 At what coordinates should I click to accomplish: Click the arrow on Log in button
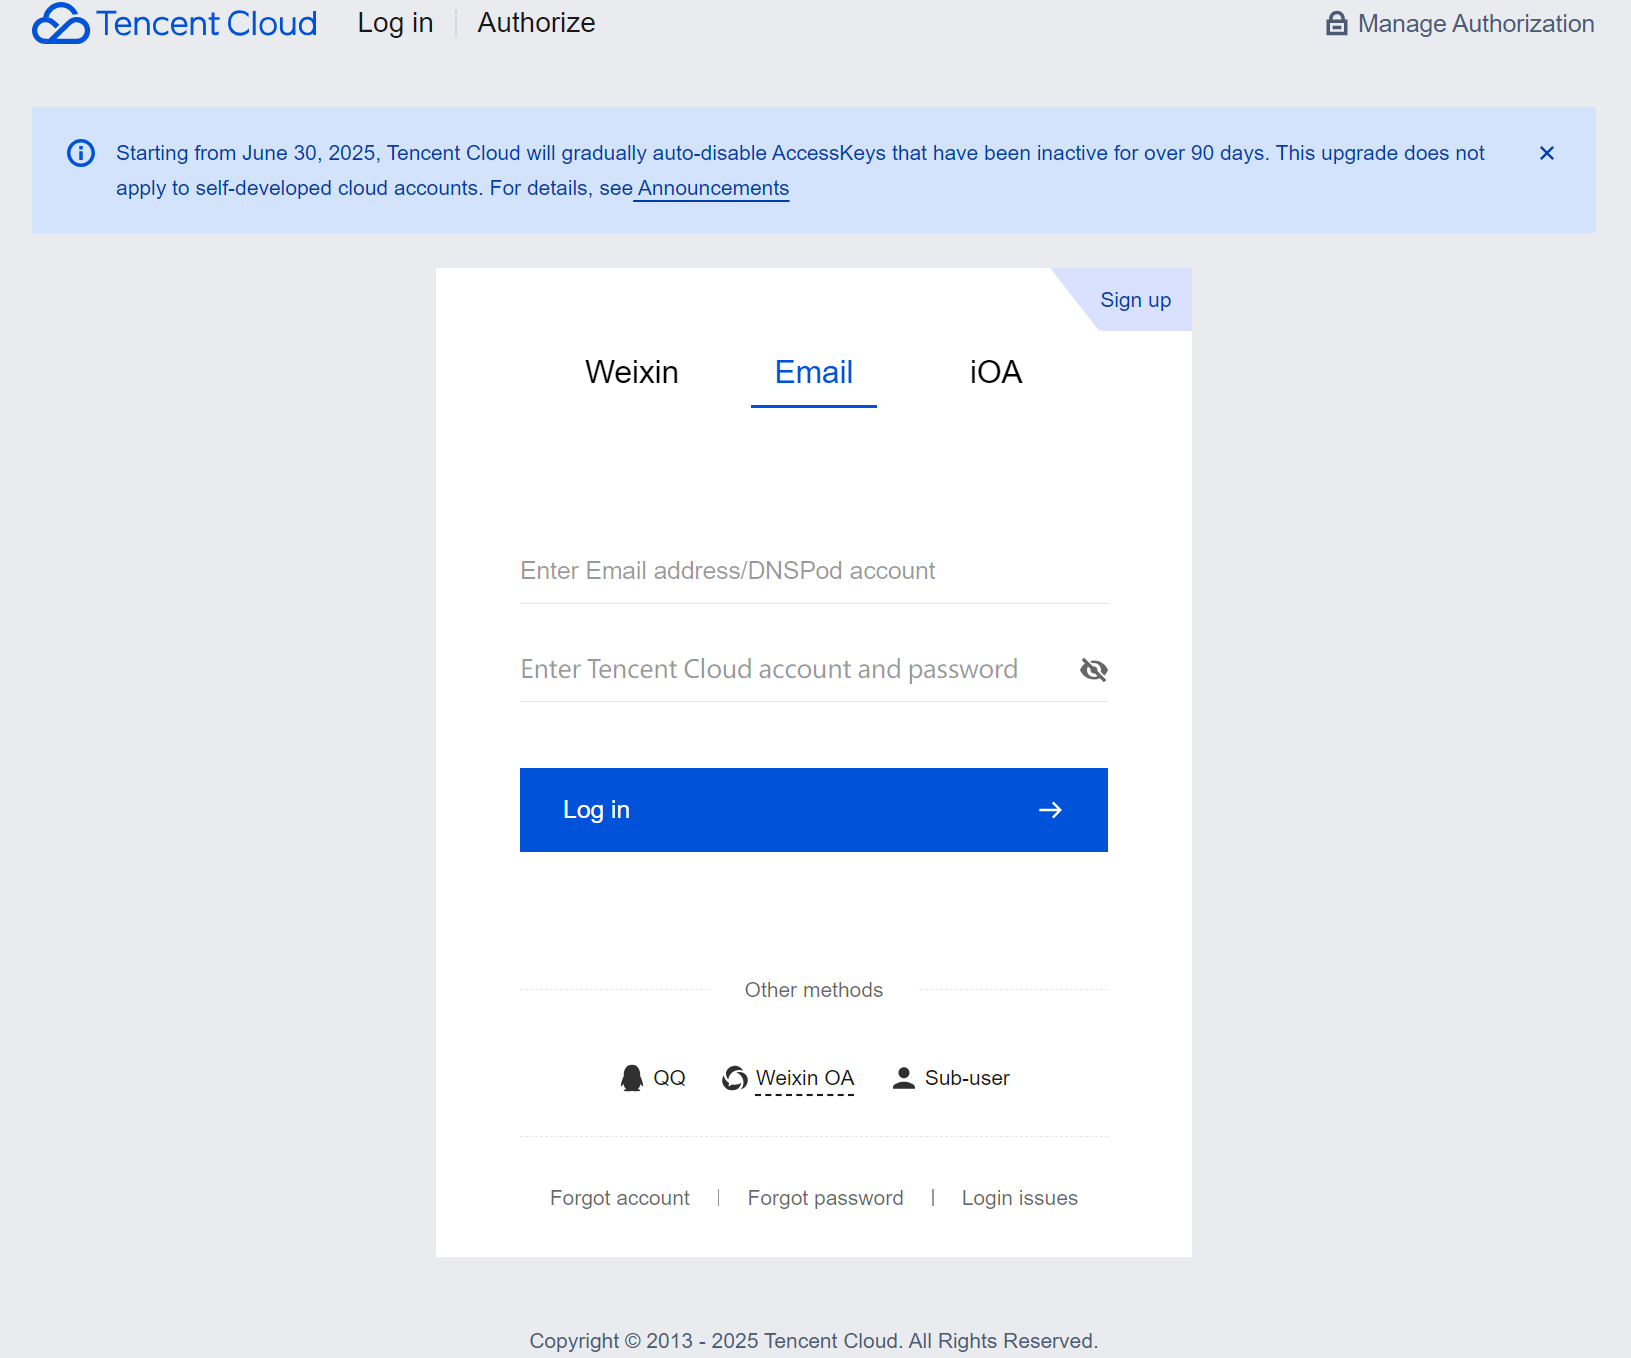[1050, 810]
